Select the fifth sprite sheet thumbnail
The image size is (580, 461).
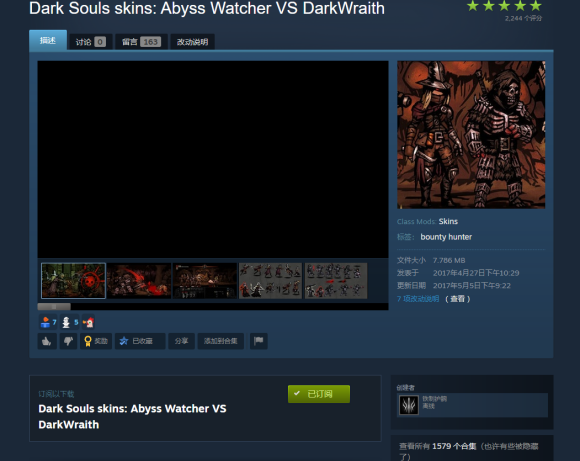pyautogui.click(x=336, y=280)
